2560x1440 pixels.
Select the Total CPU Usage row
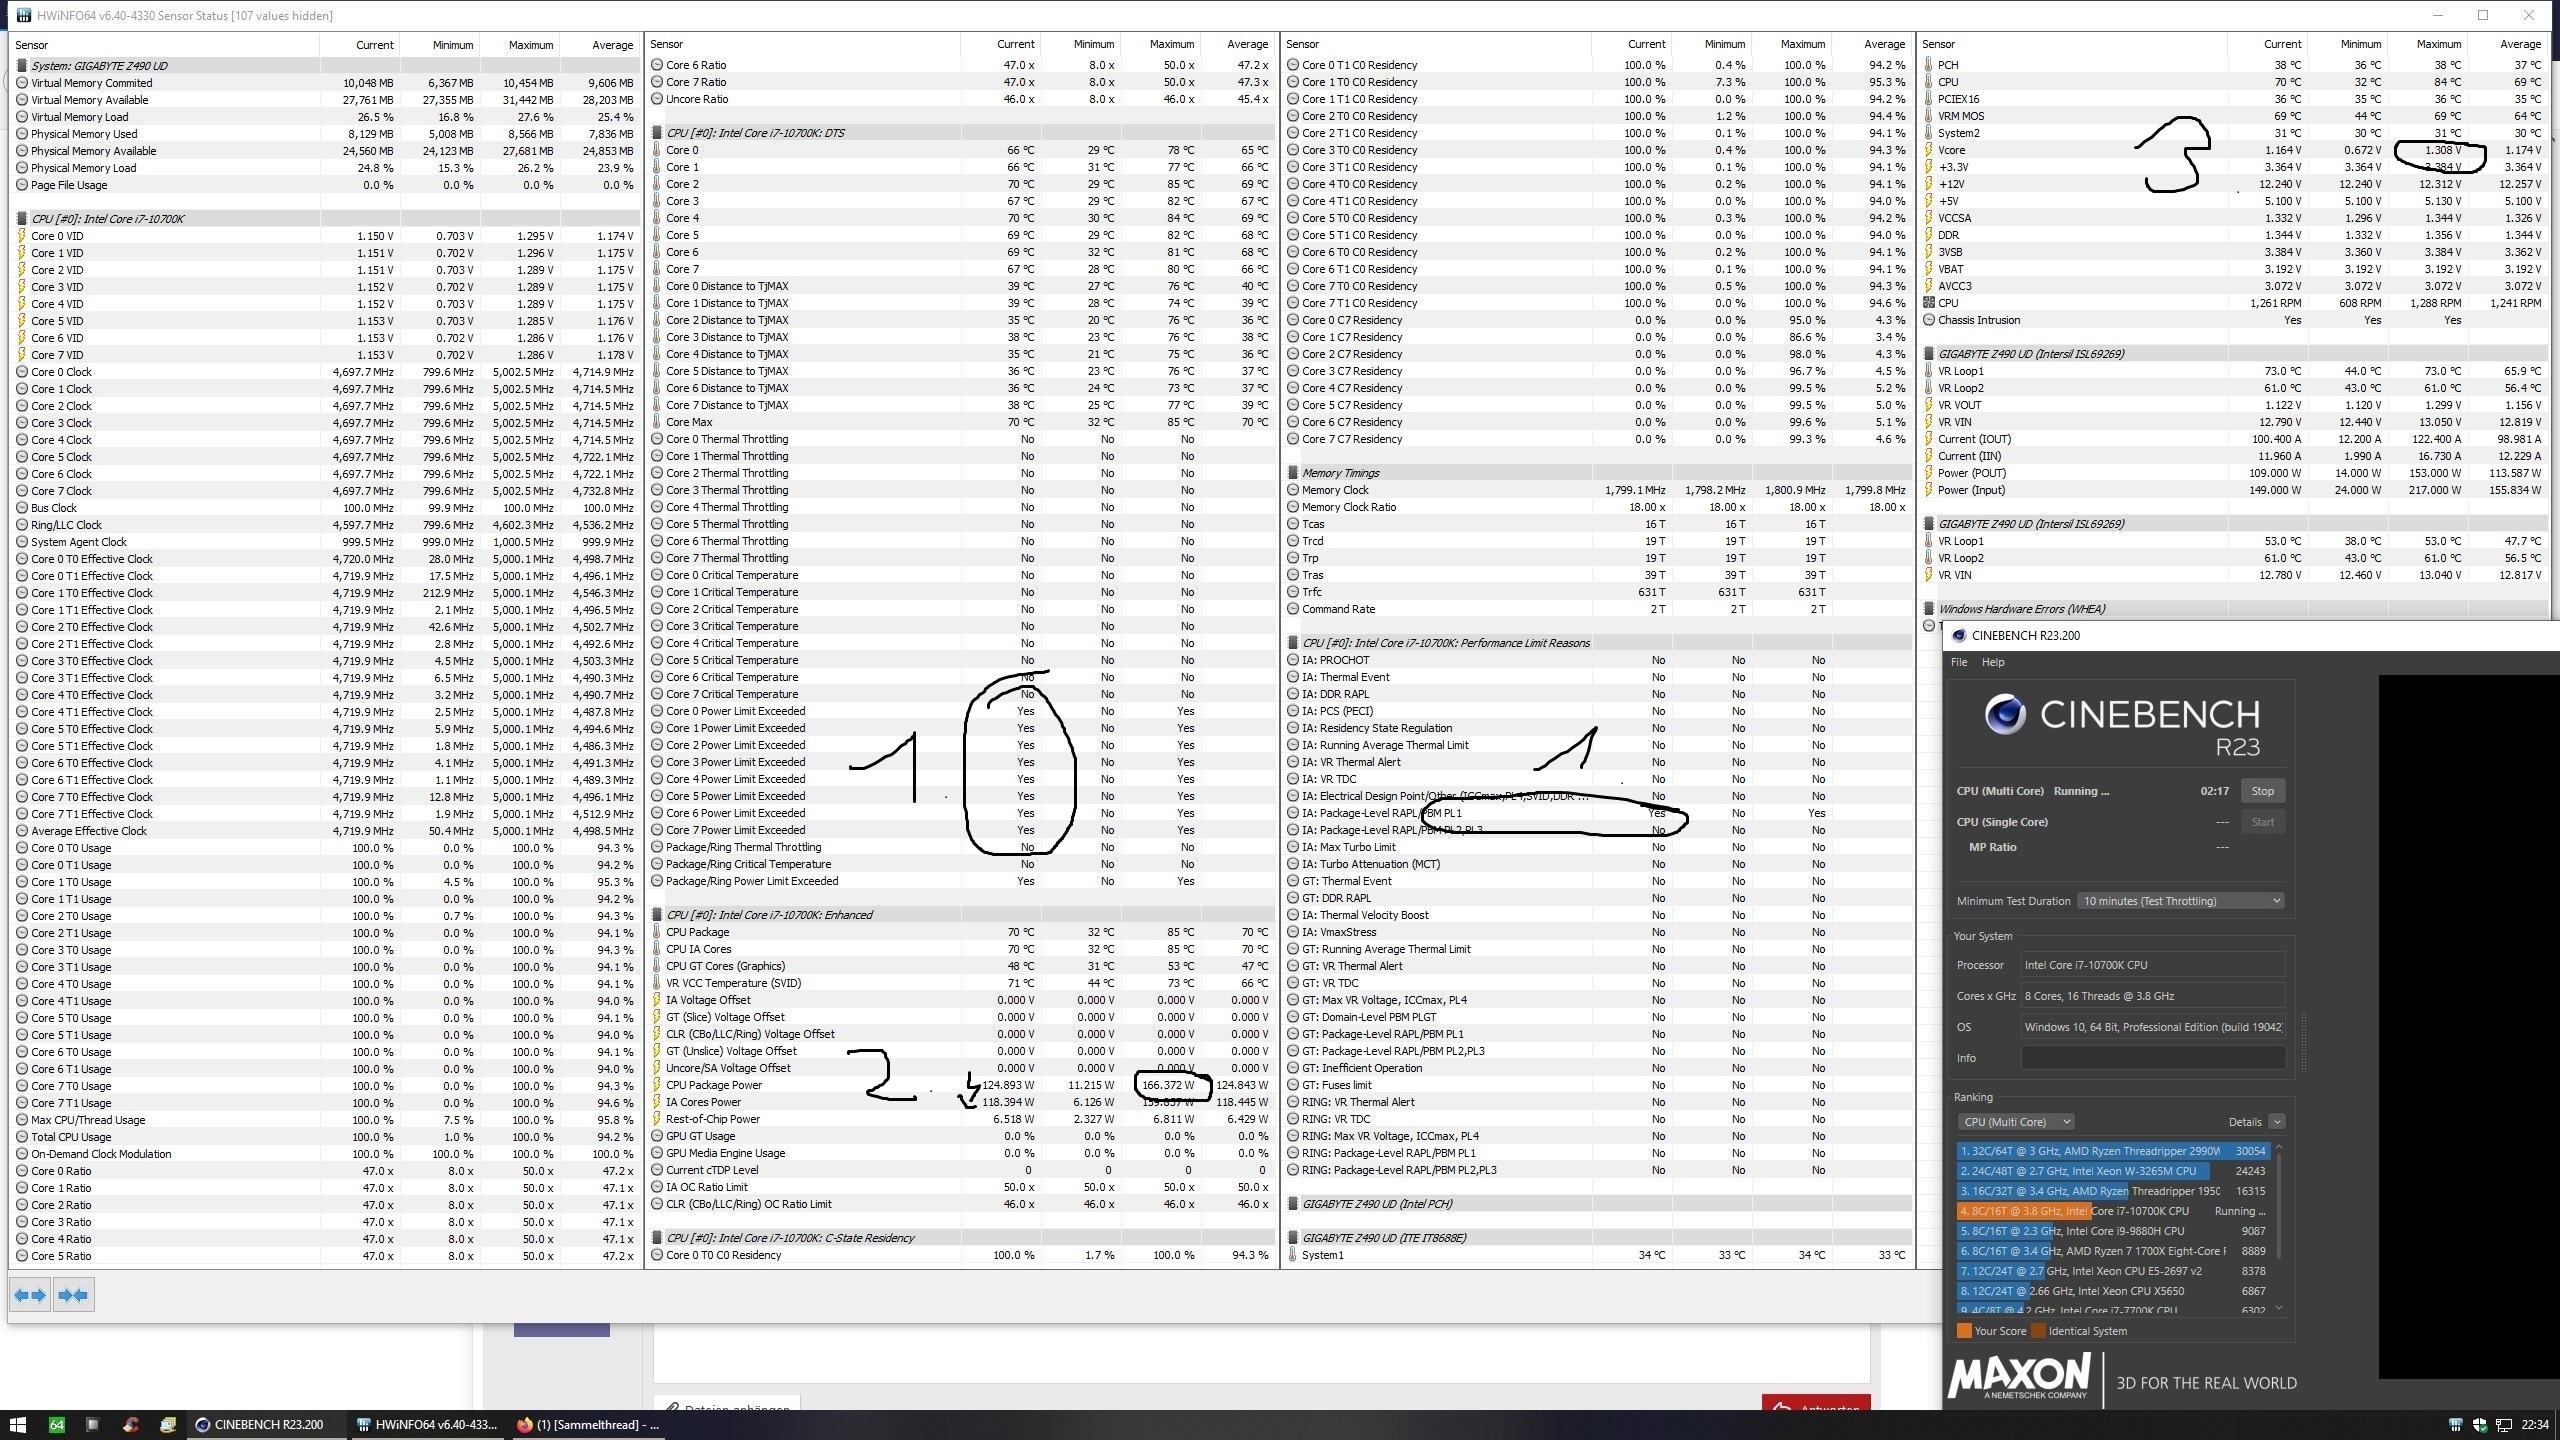pyautogui.click(x=325, y=1137)
